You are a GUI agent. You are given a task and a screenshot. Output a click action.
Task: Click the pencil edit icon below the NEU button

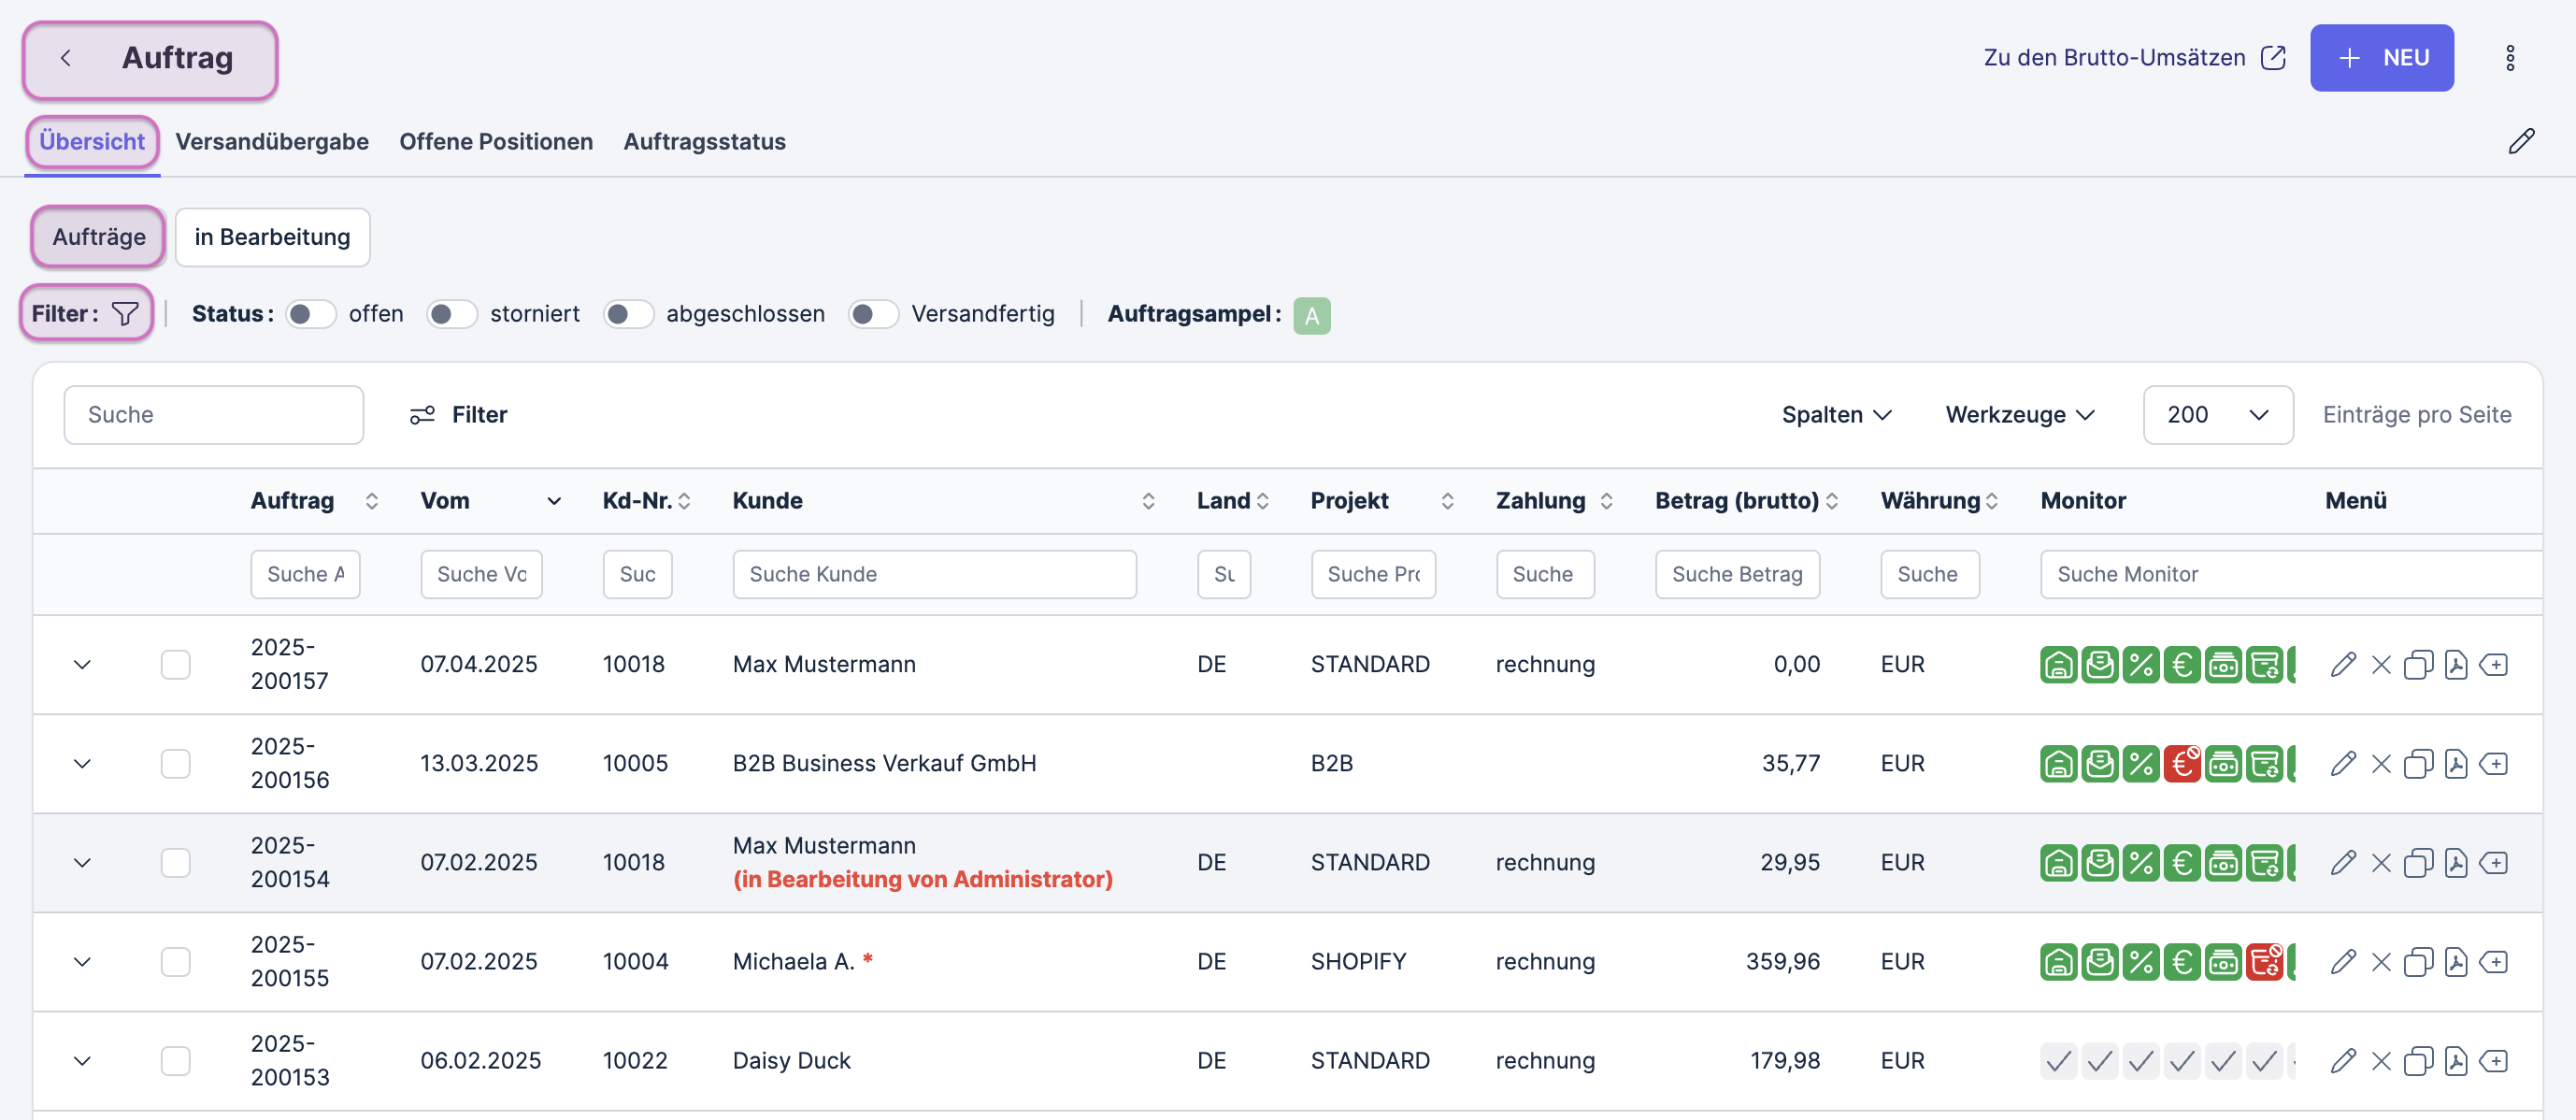point(2521,141)
